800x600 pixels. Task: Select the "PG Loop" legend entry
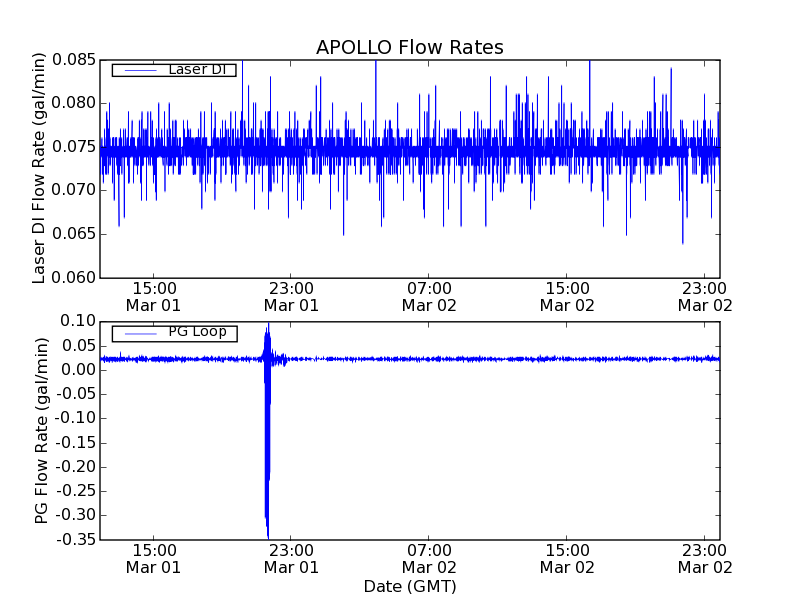(x=174, y=333)
